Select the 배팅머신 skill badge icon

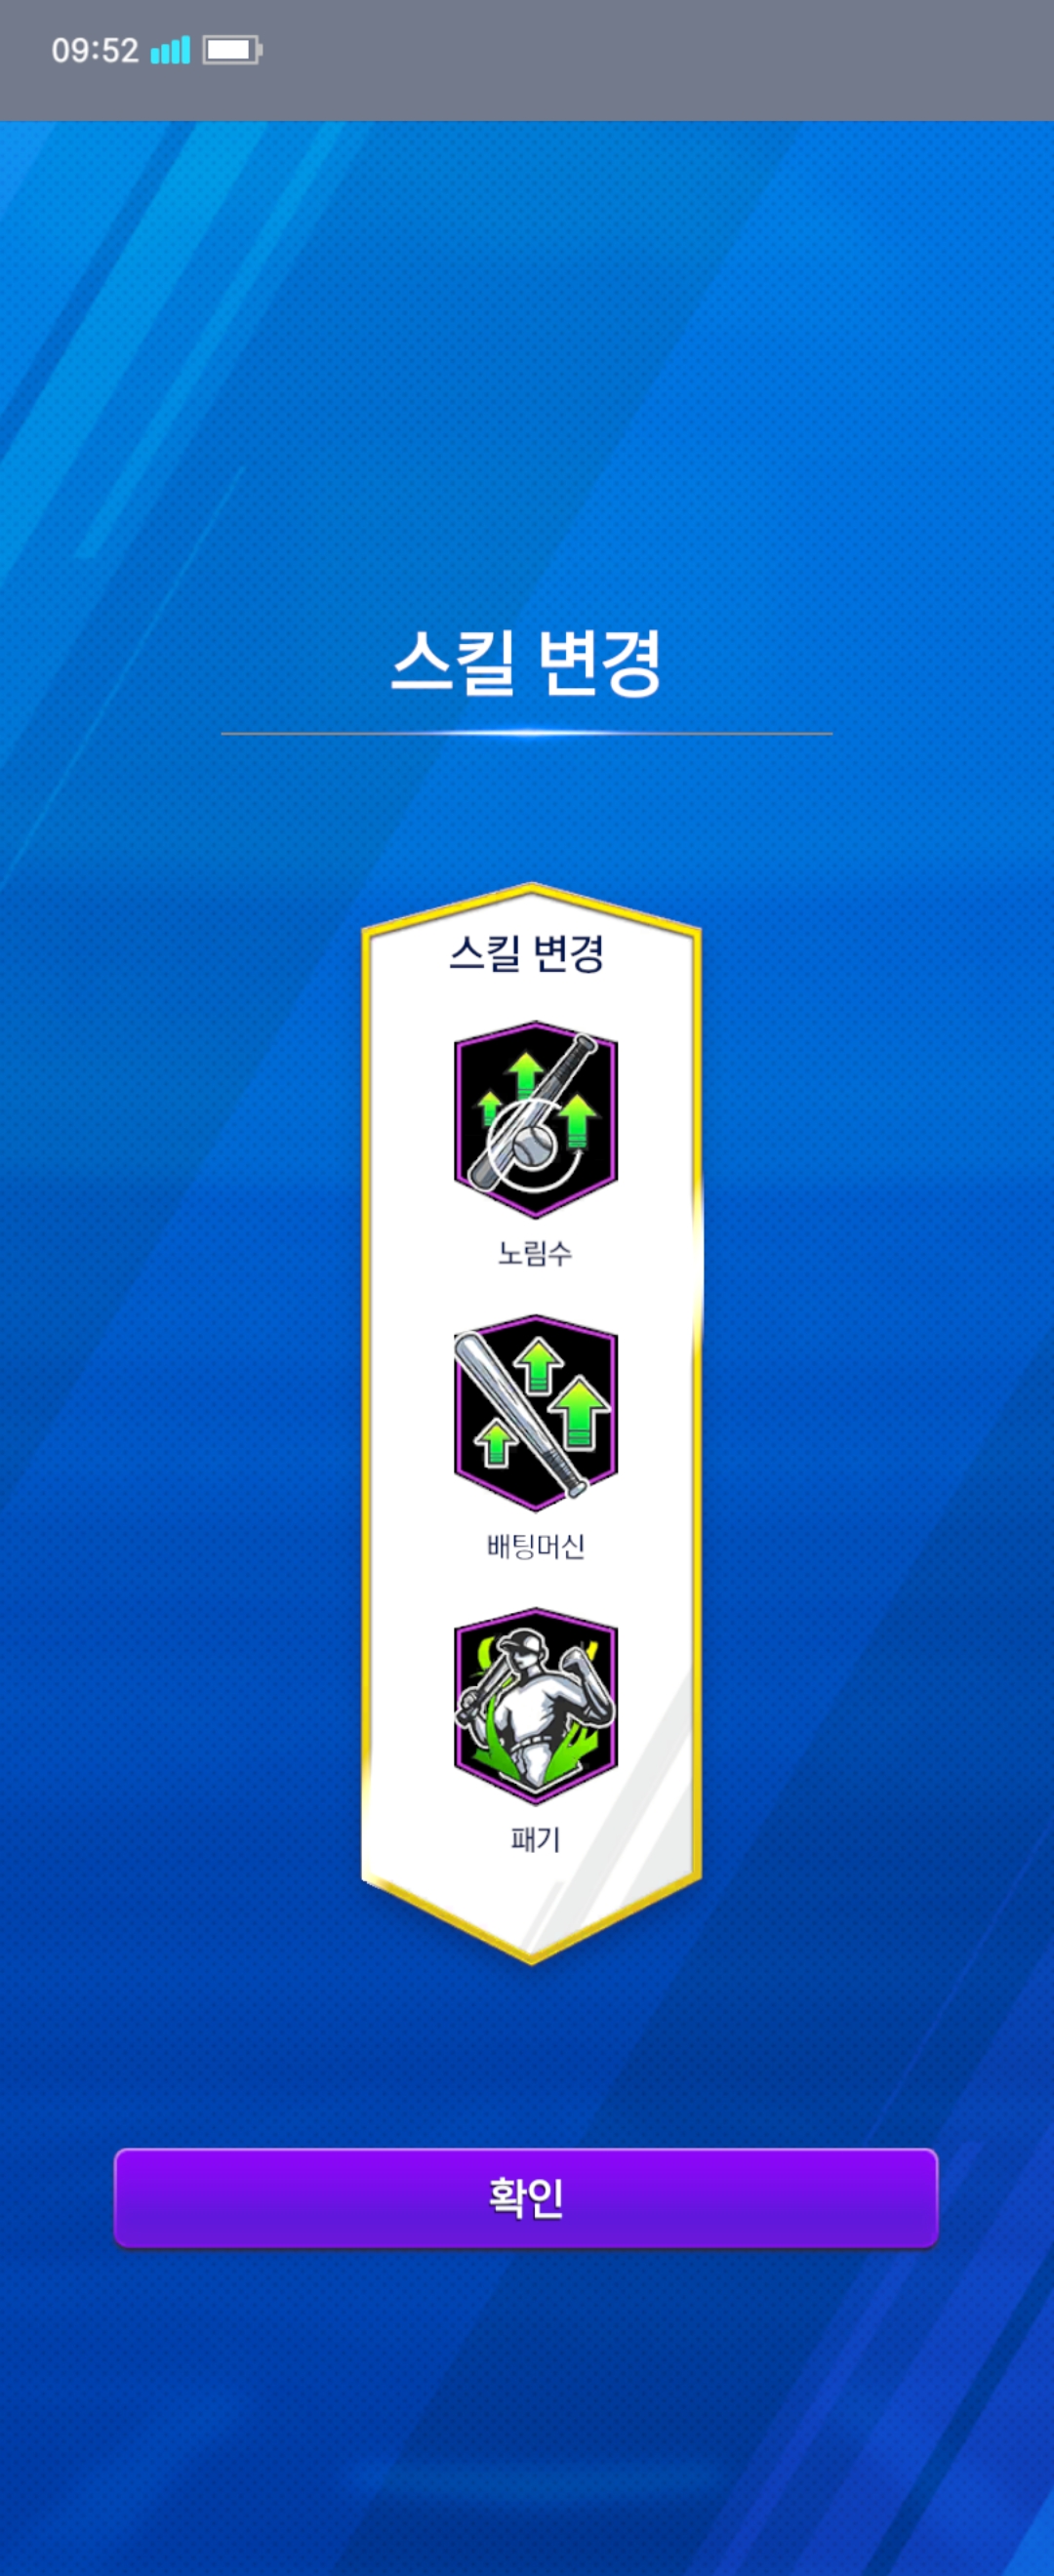click(x=535, y=1412)
